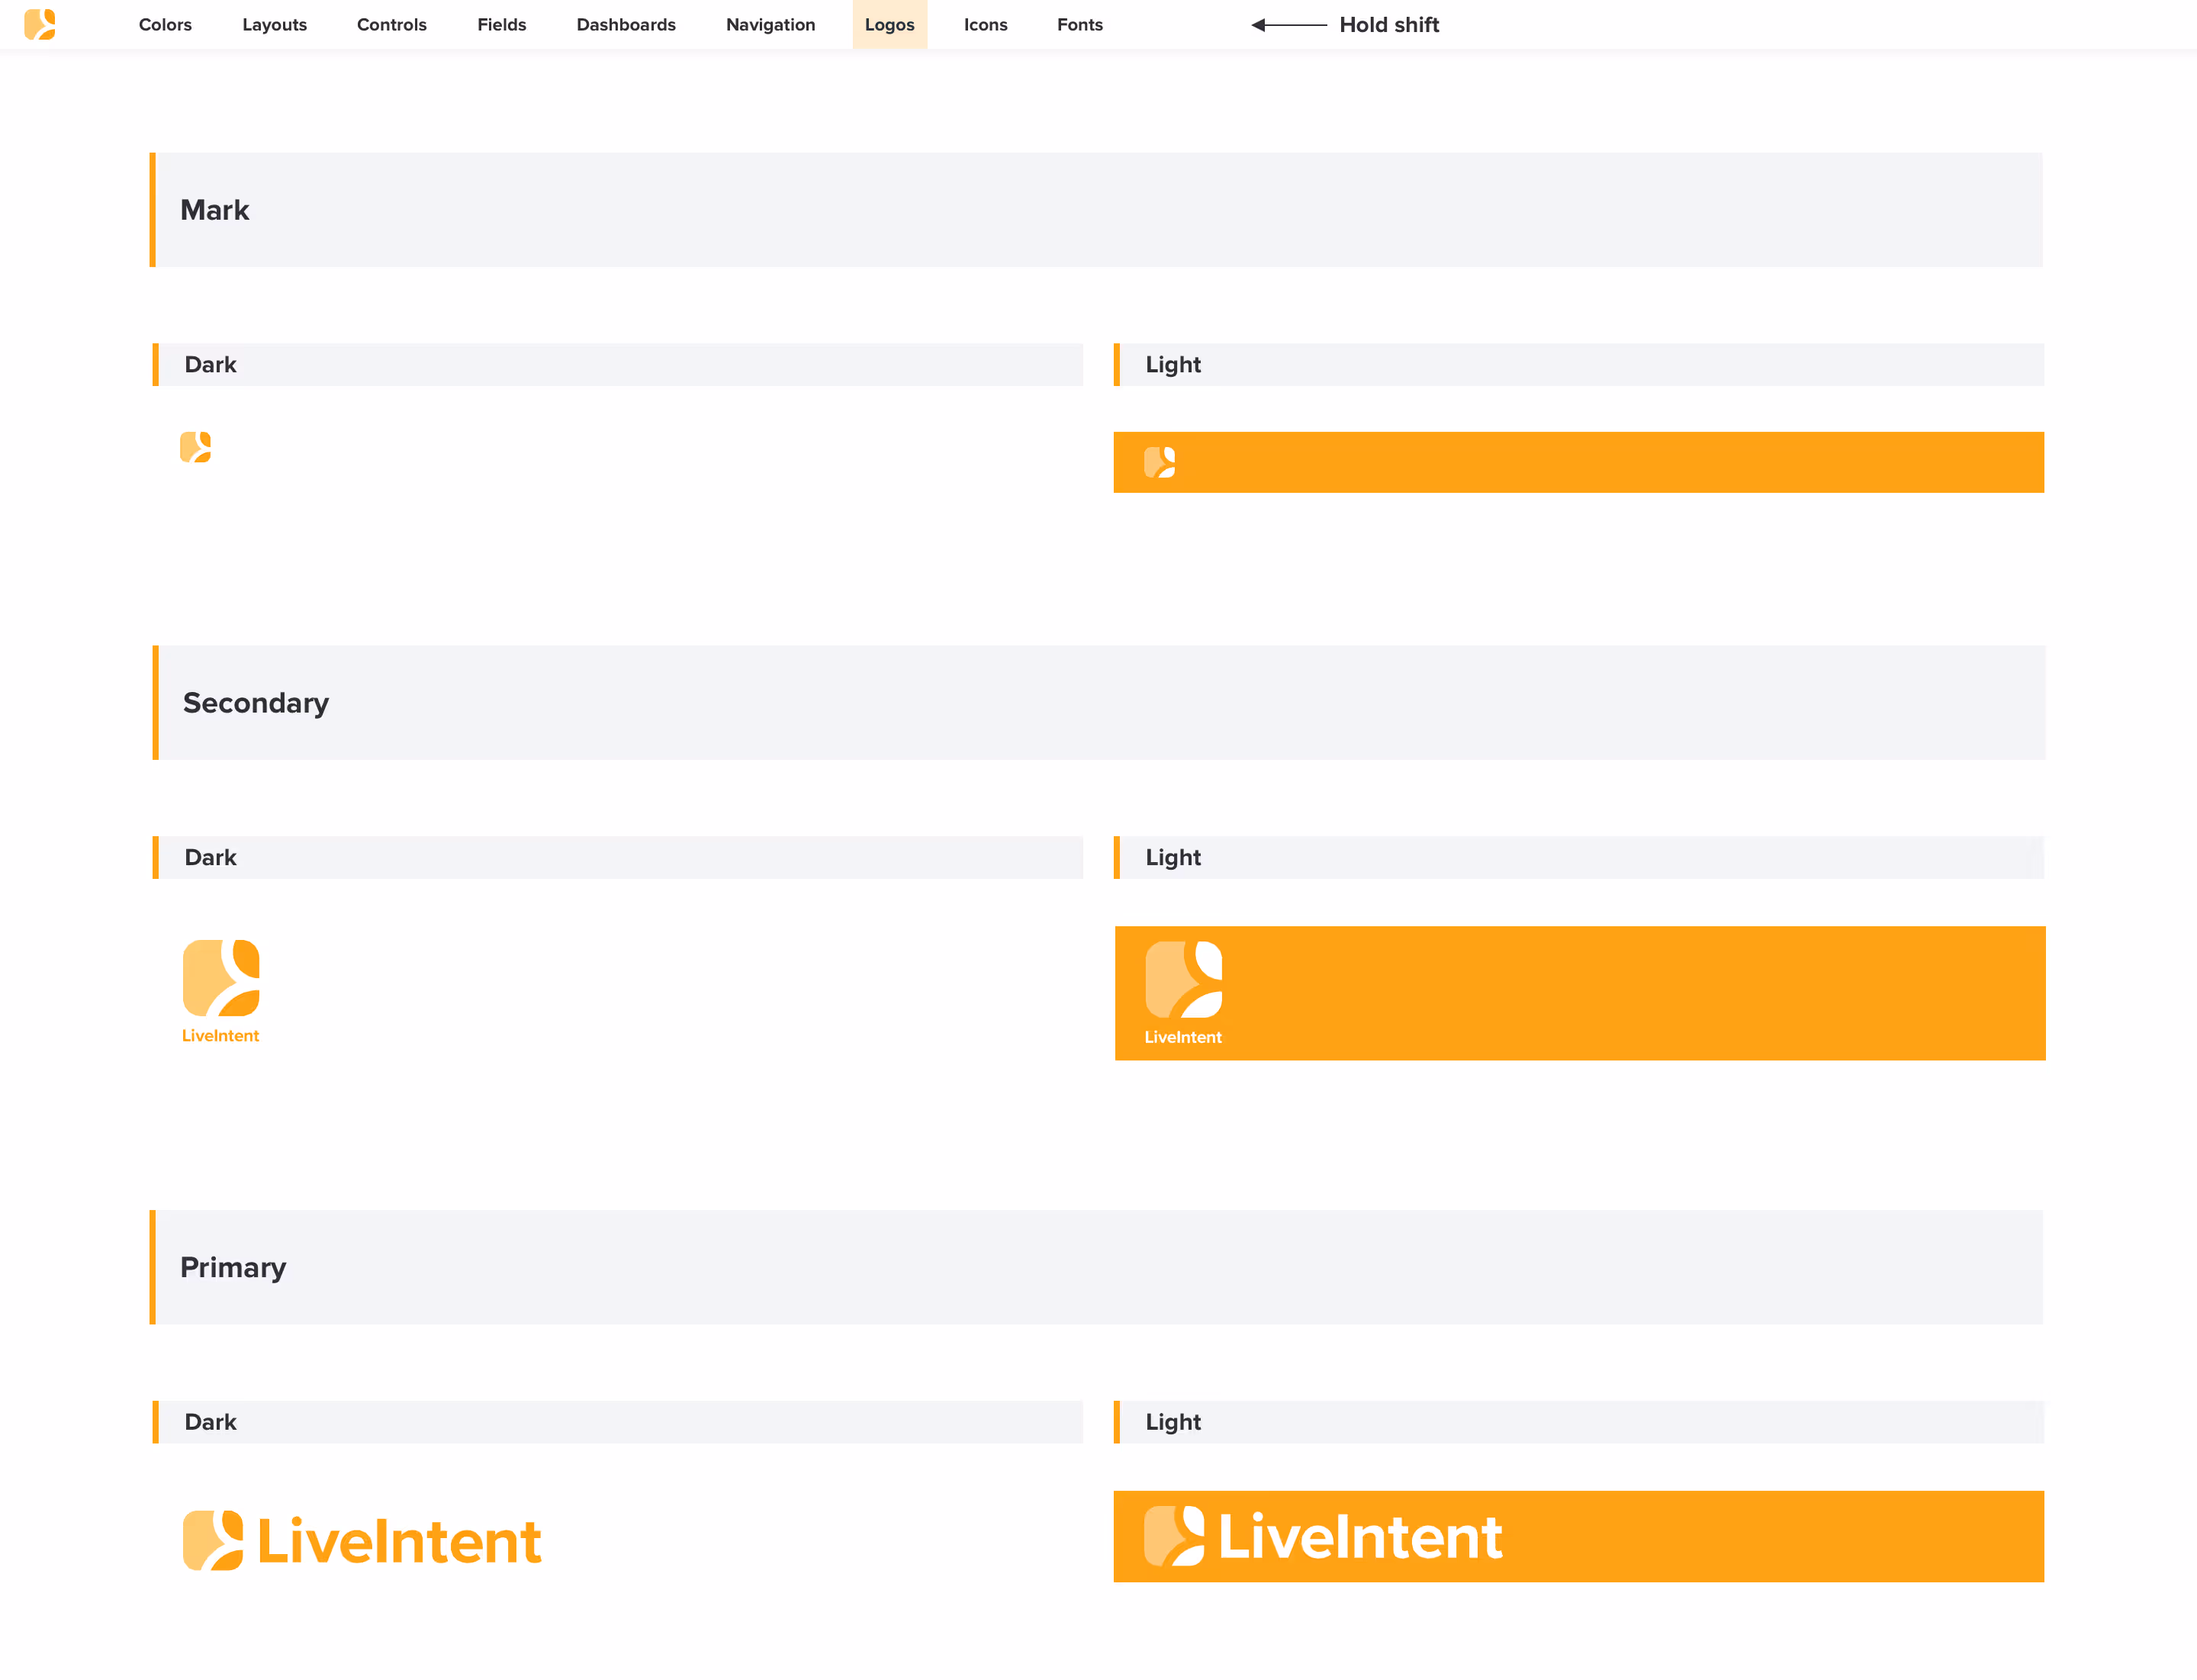Click the small dark Mark logo icon
The image size is (2197, 1680).
point(196,447)
